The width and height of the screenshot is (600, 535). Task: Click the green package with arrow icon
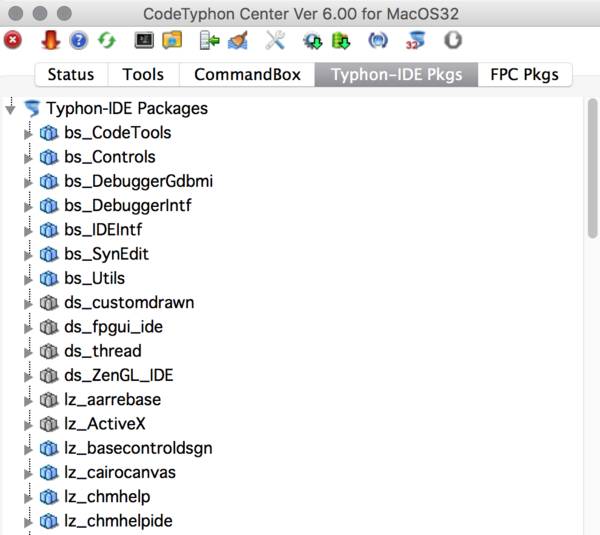tap(341, 41)
